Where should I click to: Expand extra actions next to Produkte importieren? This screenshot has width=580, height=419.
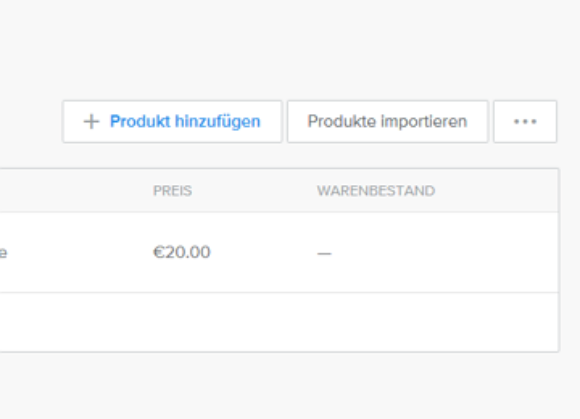tap(525, 121)
